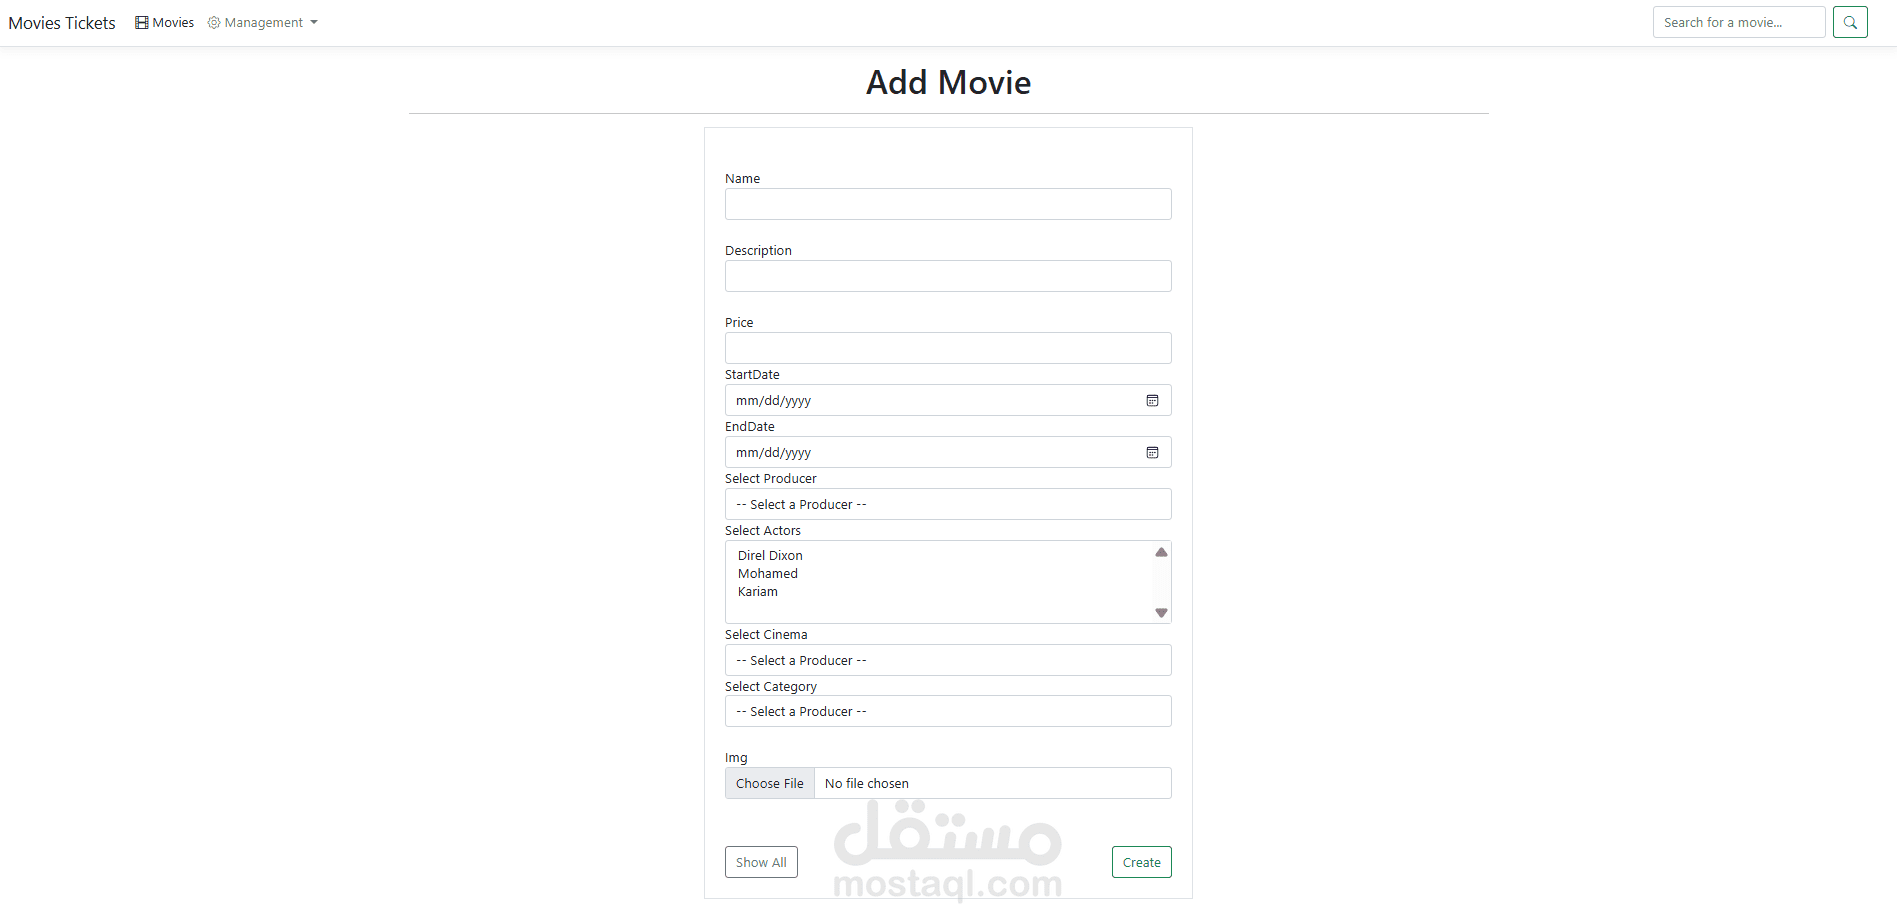Open the Select Category dropdown

coord(947,711)
